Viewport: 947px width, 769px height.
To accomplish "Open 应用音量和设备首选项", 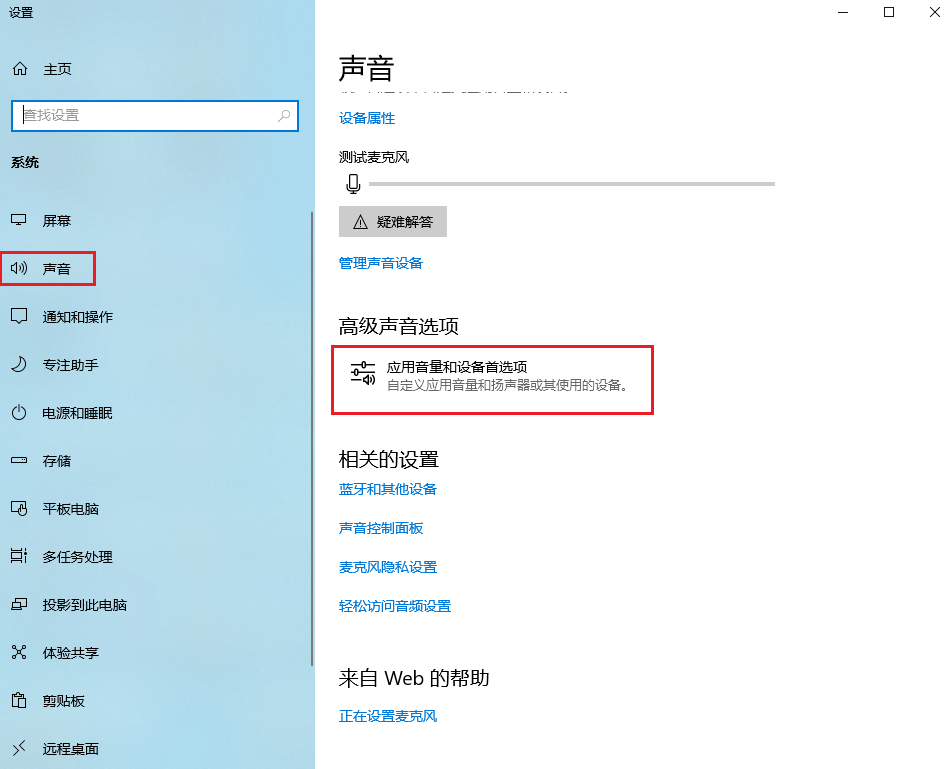I will click(x=493, y=380).
